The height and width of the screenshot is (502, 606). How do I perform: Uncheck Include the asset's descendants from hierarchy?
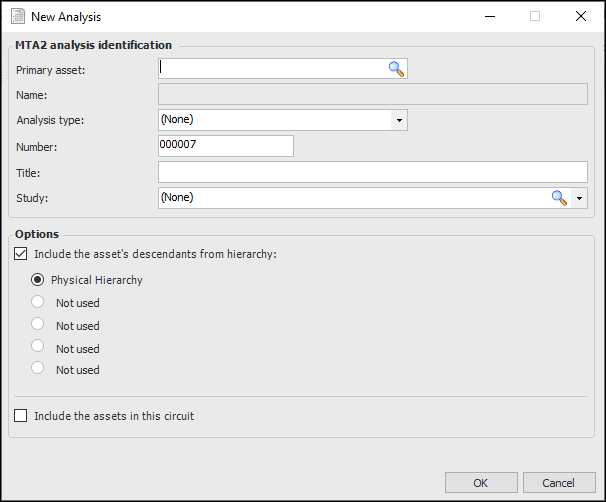[21, 254]
